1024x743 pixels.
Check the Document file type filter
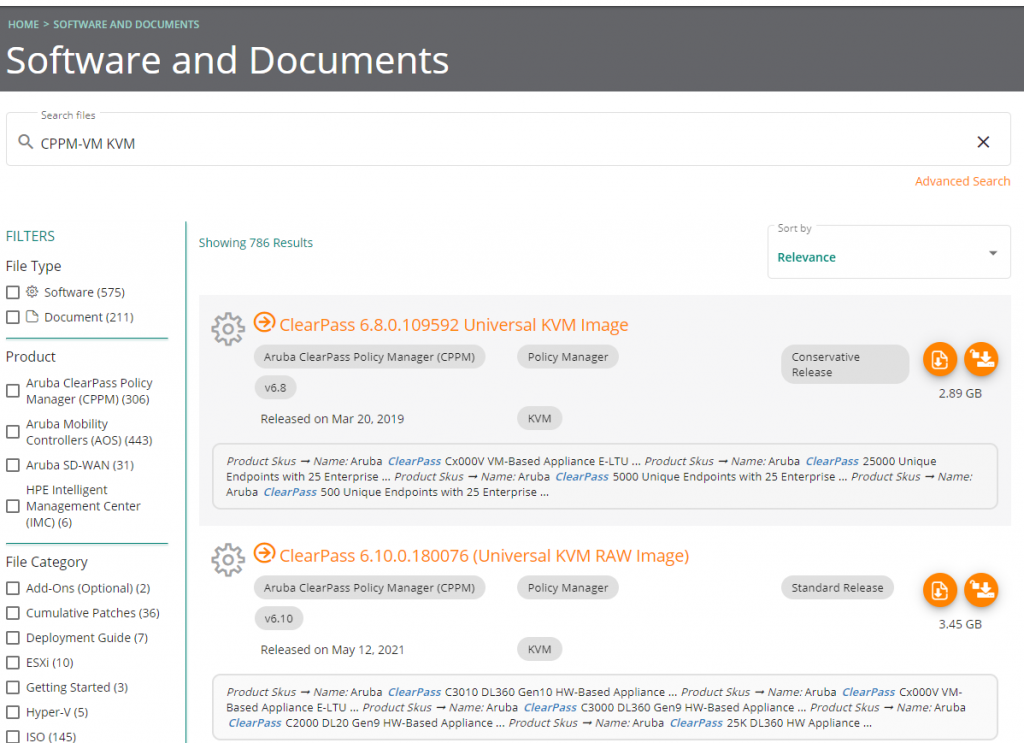point(13,317)
